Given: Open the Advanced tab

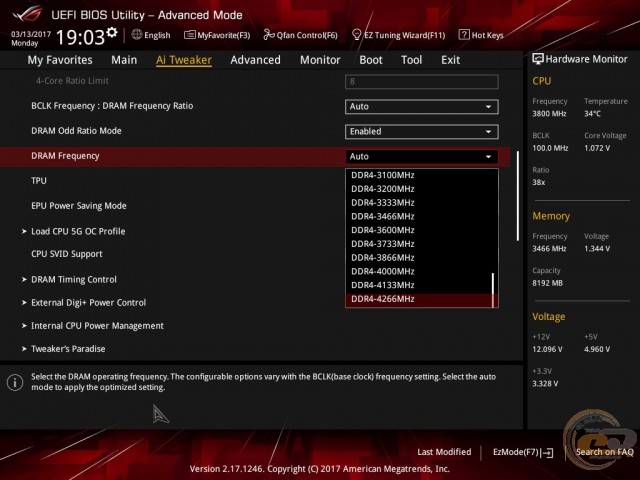Looking at the screenshot, I should pyautogui.click(x=256, y=60).
